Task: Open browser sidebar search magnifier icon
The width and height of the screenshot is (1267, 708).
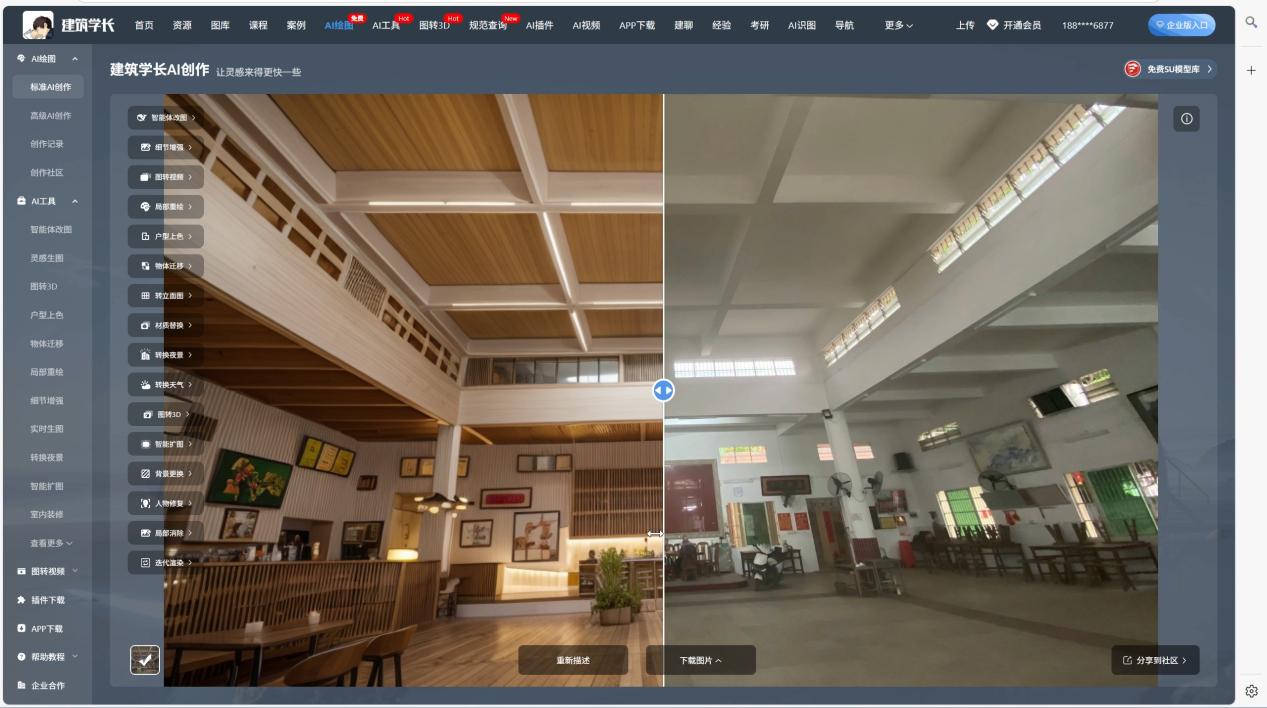Action: tap(1251, 22)
